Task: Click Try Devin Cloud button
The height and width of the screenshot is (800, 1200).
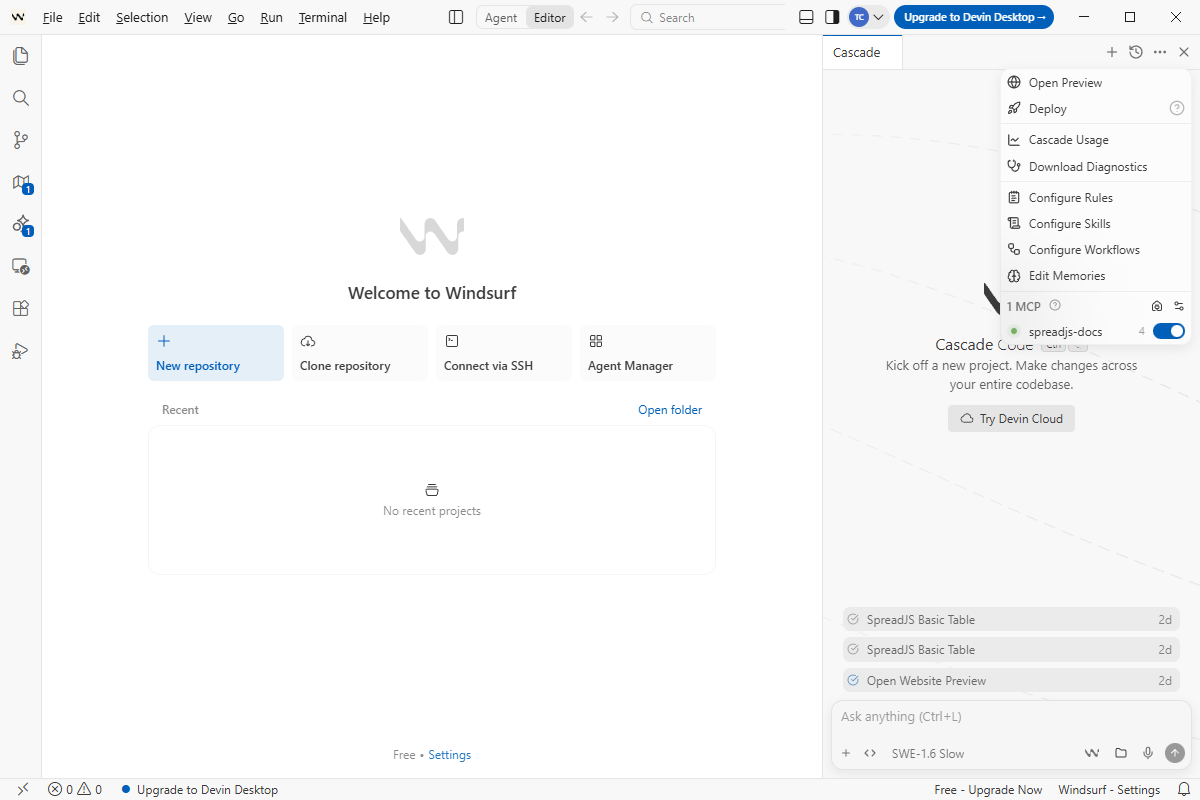Action: point(1011,419)
